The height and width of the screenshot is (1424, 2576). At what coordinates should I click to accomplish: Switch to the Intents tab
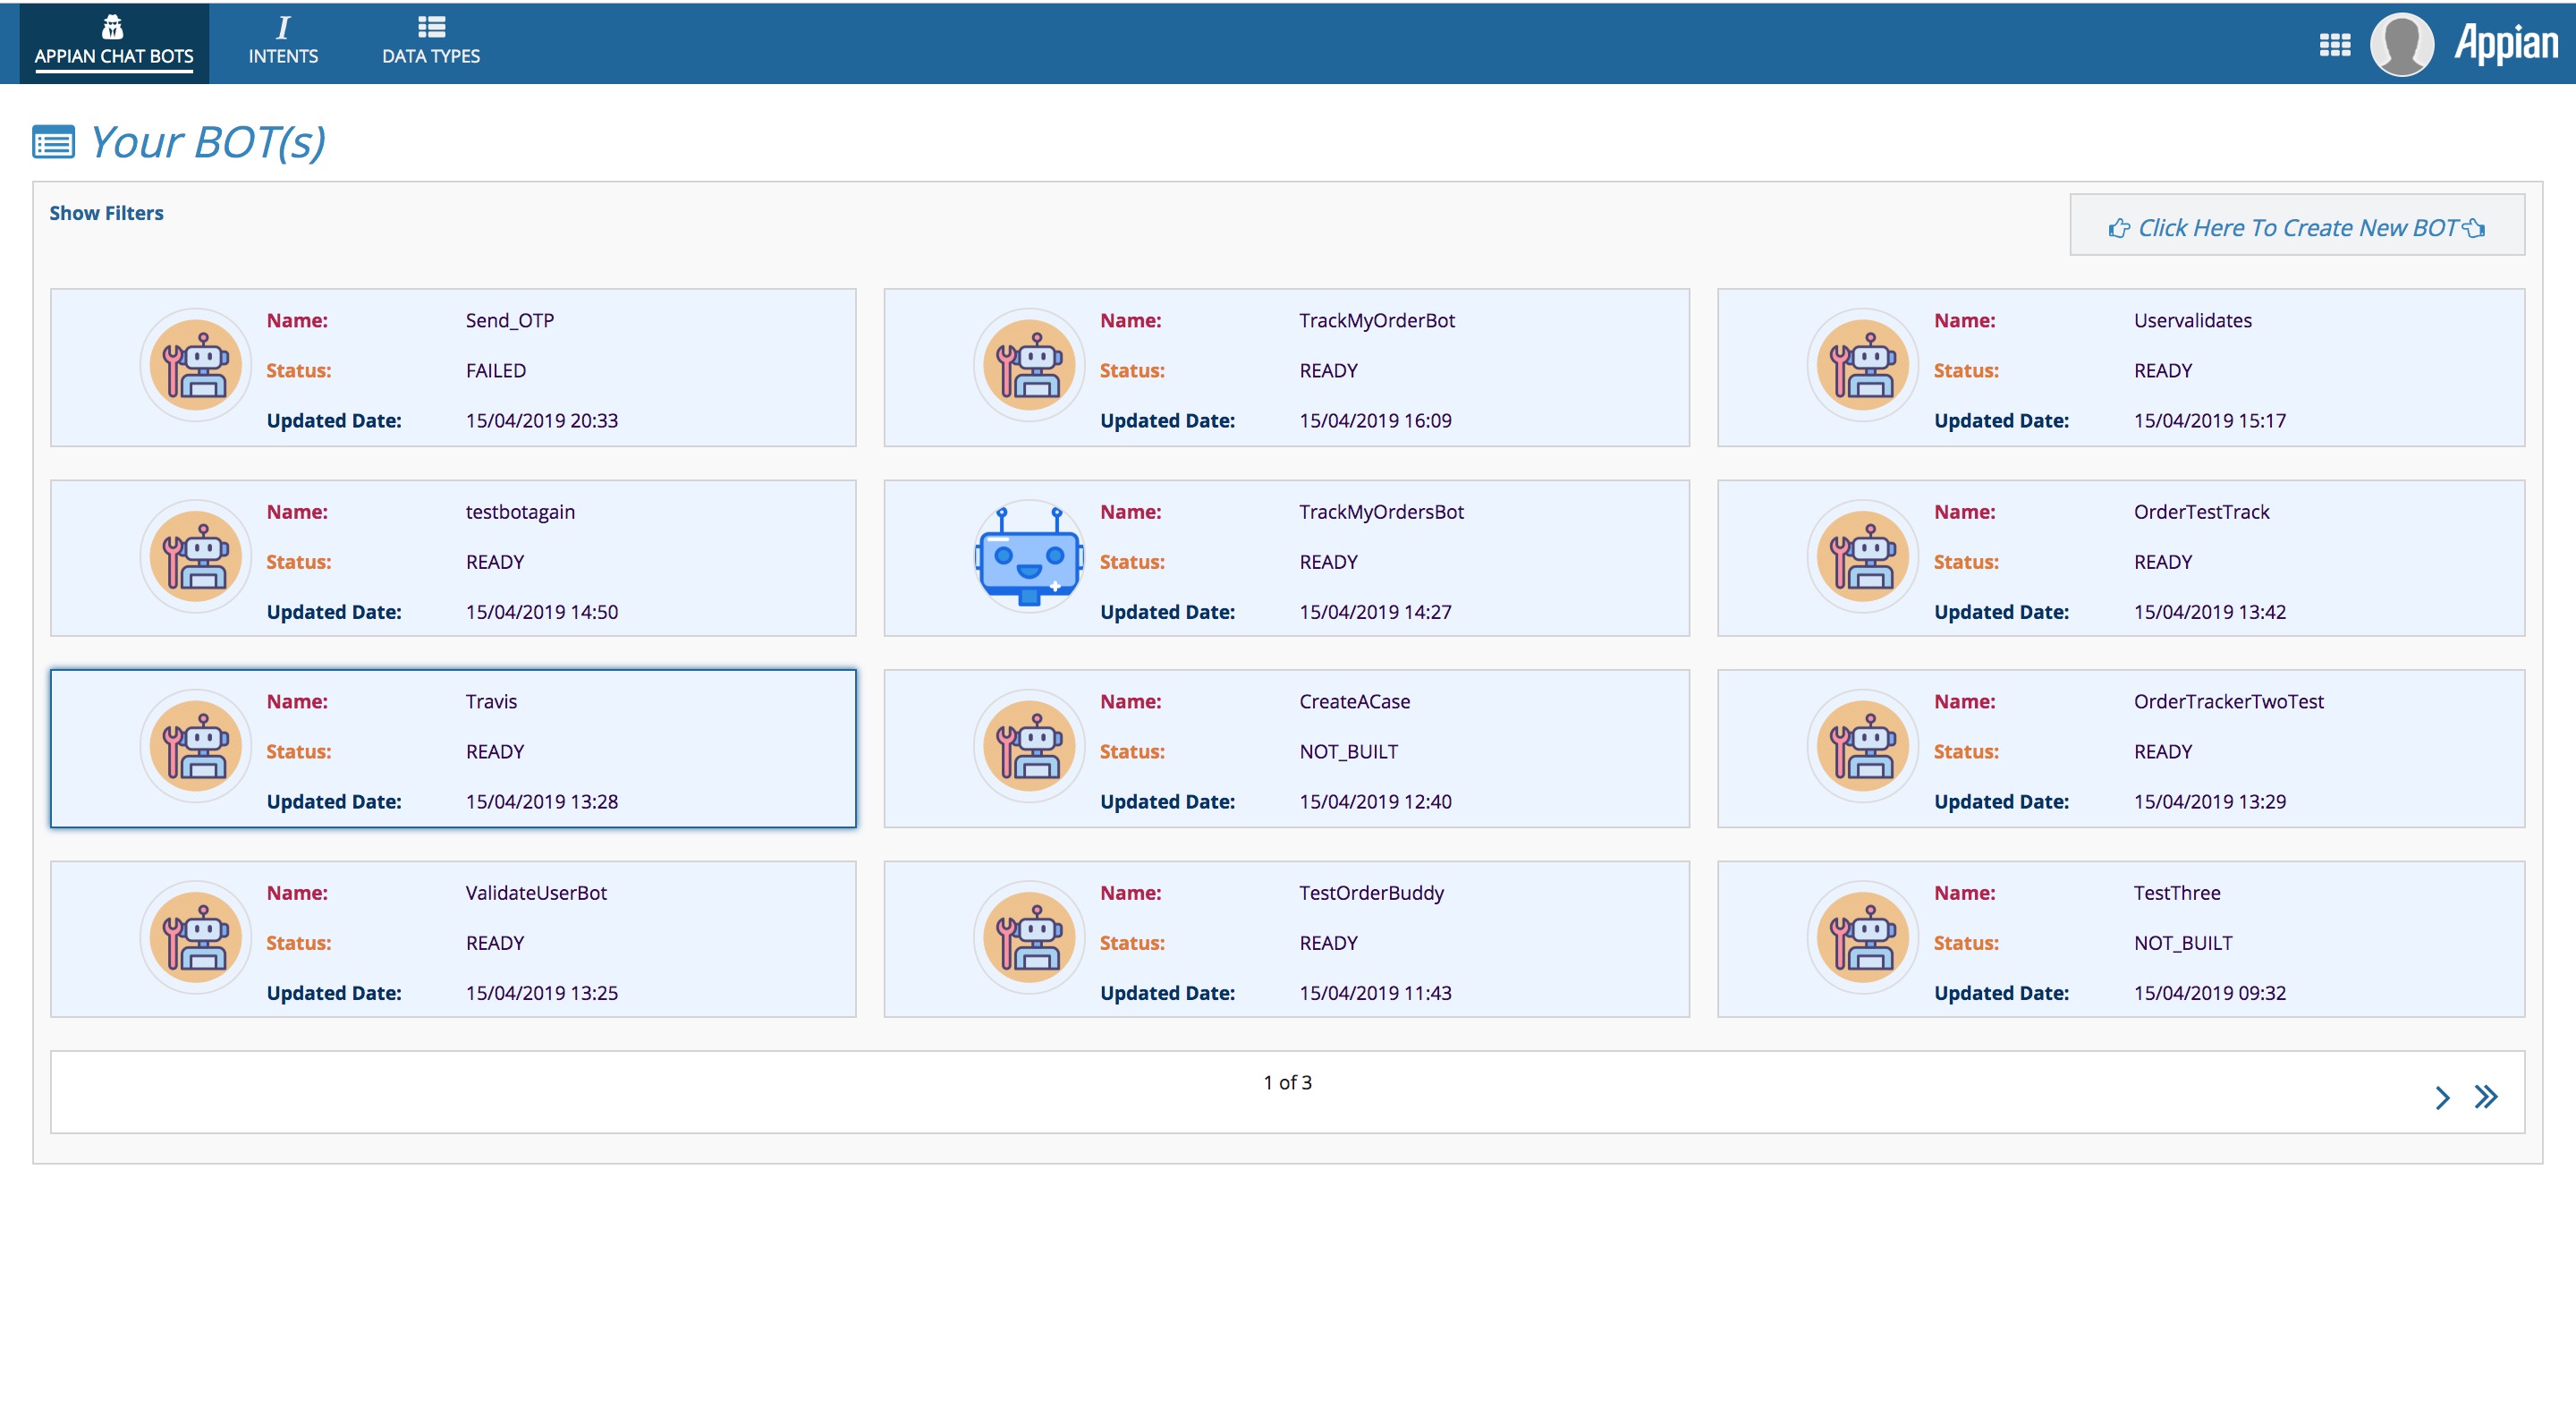[283, 42]
